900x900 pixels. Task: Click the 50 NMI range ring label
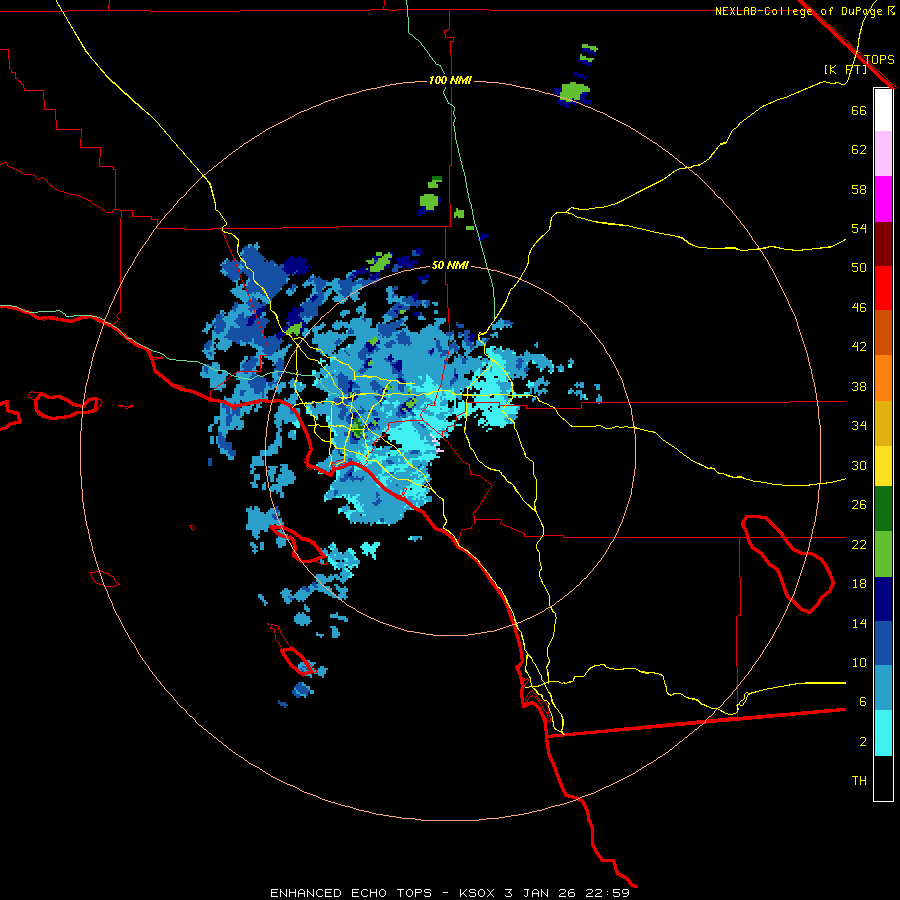450,265
